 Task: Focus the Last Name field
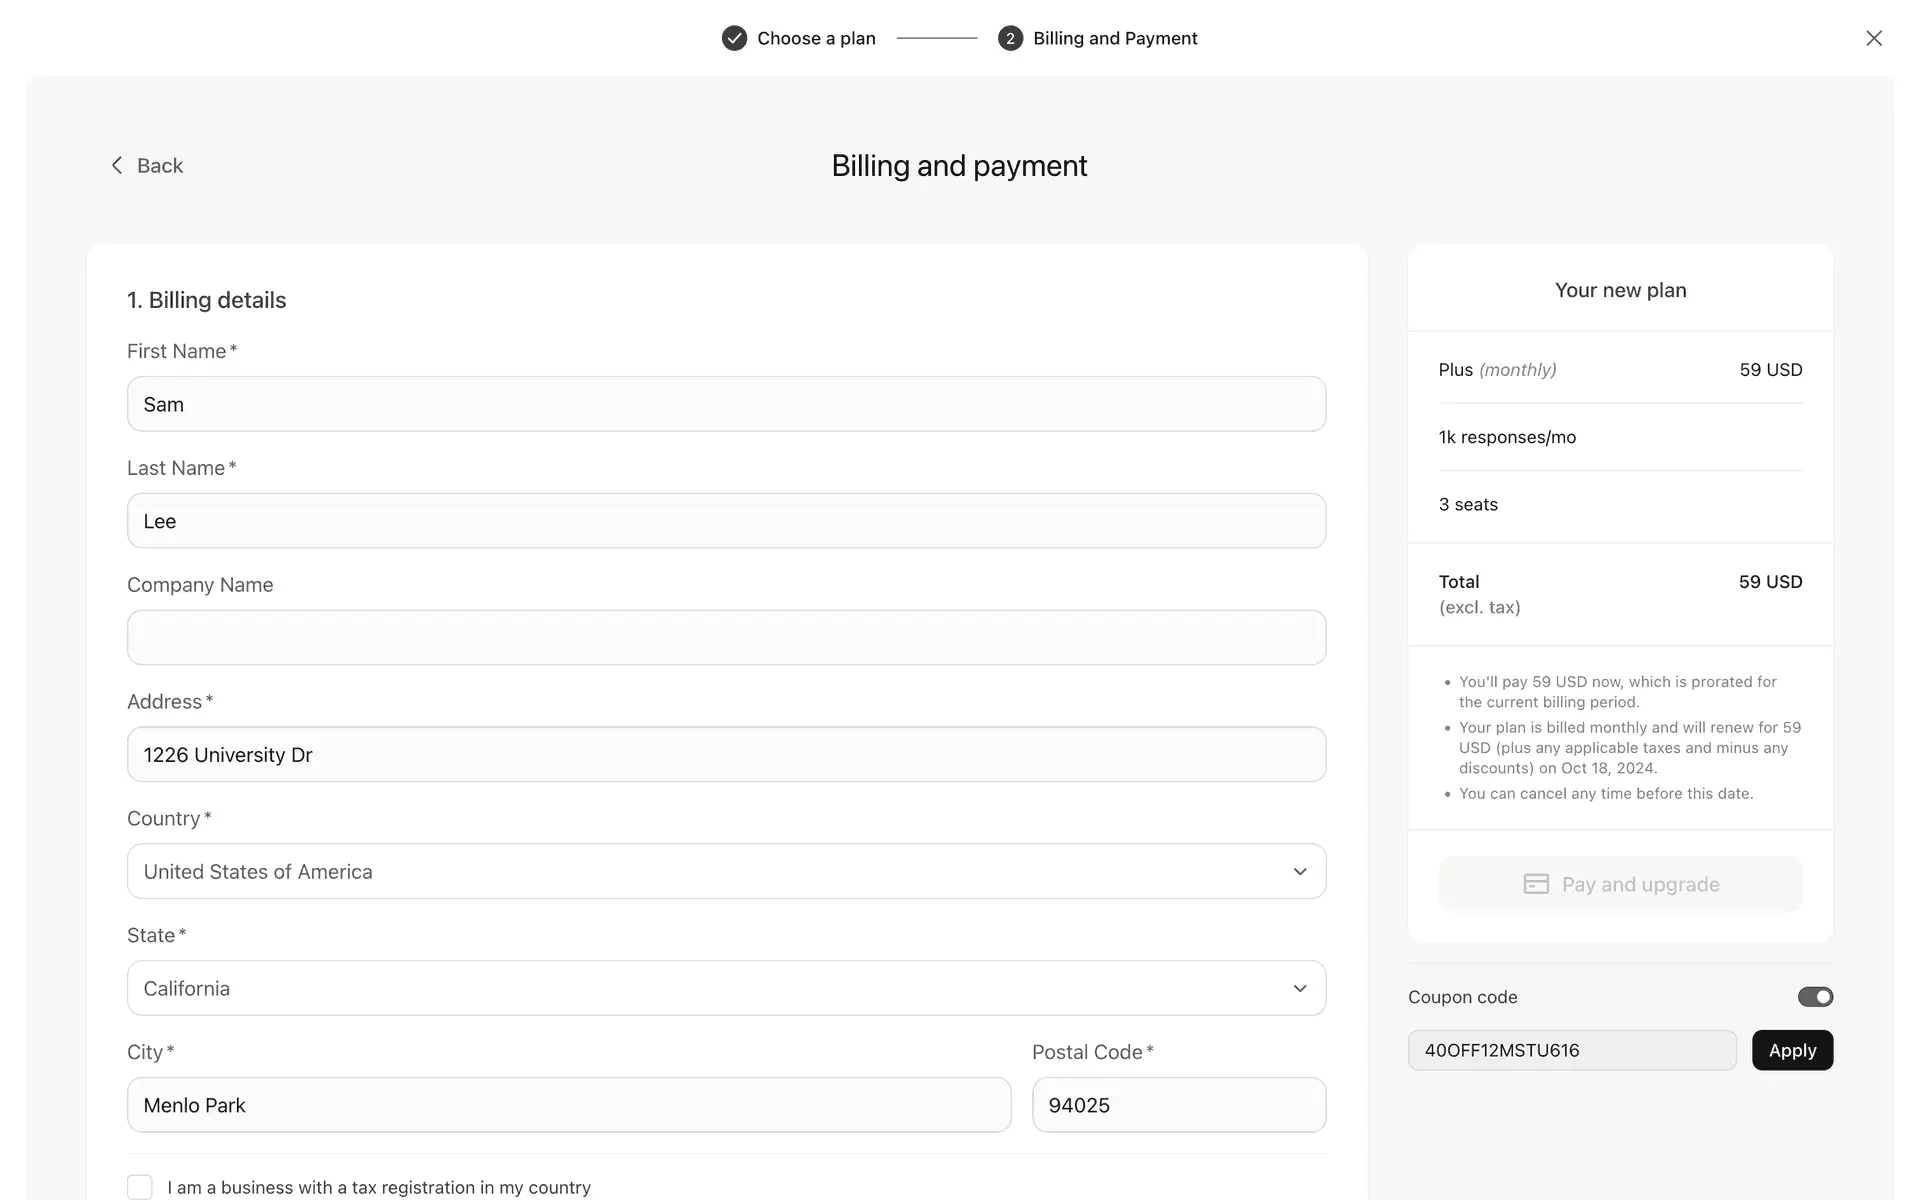point(726,521)
